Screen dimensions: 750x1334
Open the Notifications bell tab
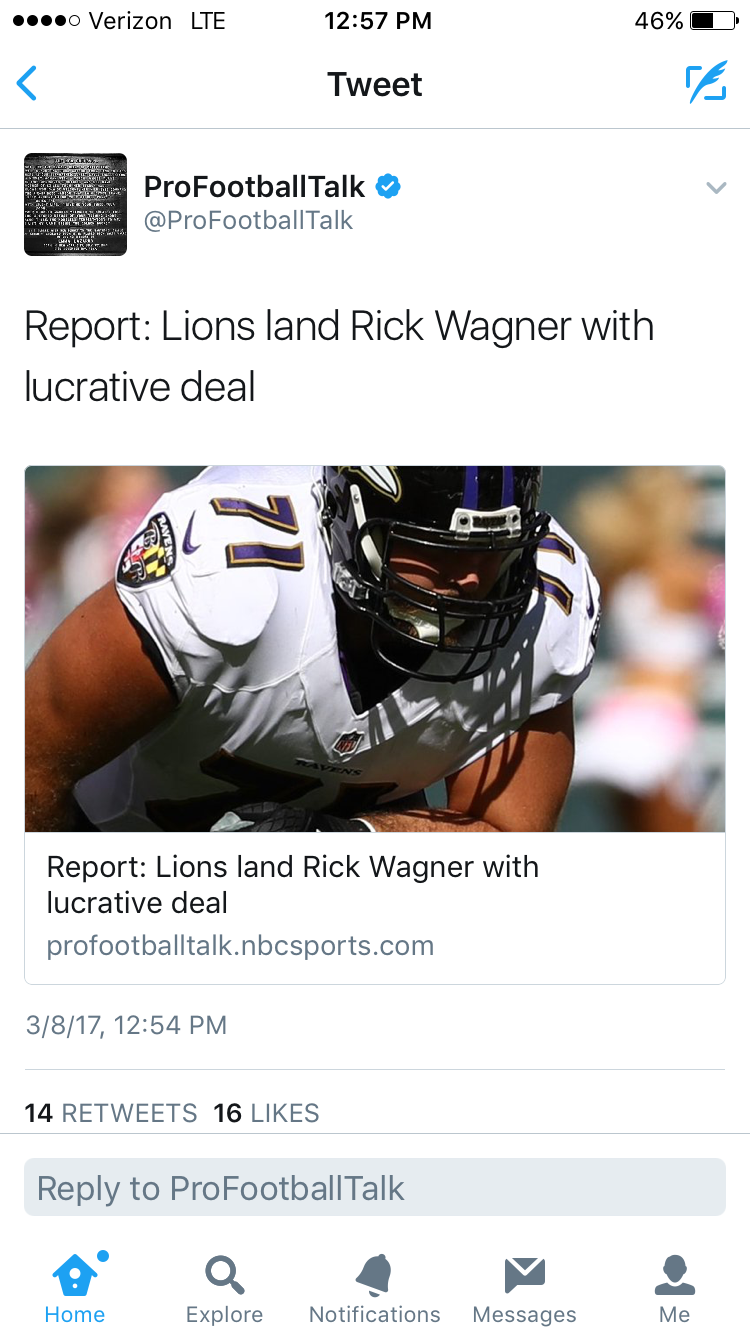(375, 1288)
